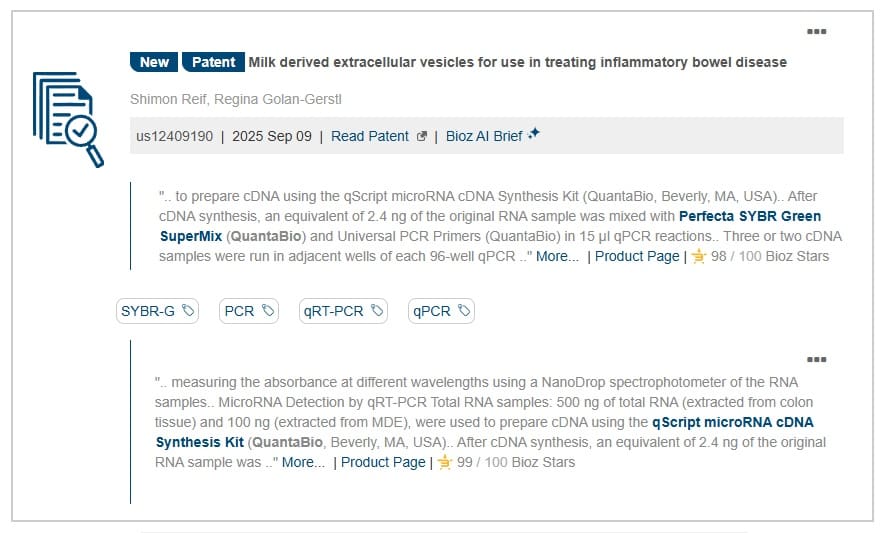Screen dimensions: 890x533
Task: Click the external link icon beside Read Patent
Action: click(x=421, y=137)
